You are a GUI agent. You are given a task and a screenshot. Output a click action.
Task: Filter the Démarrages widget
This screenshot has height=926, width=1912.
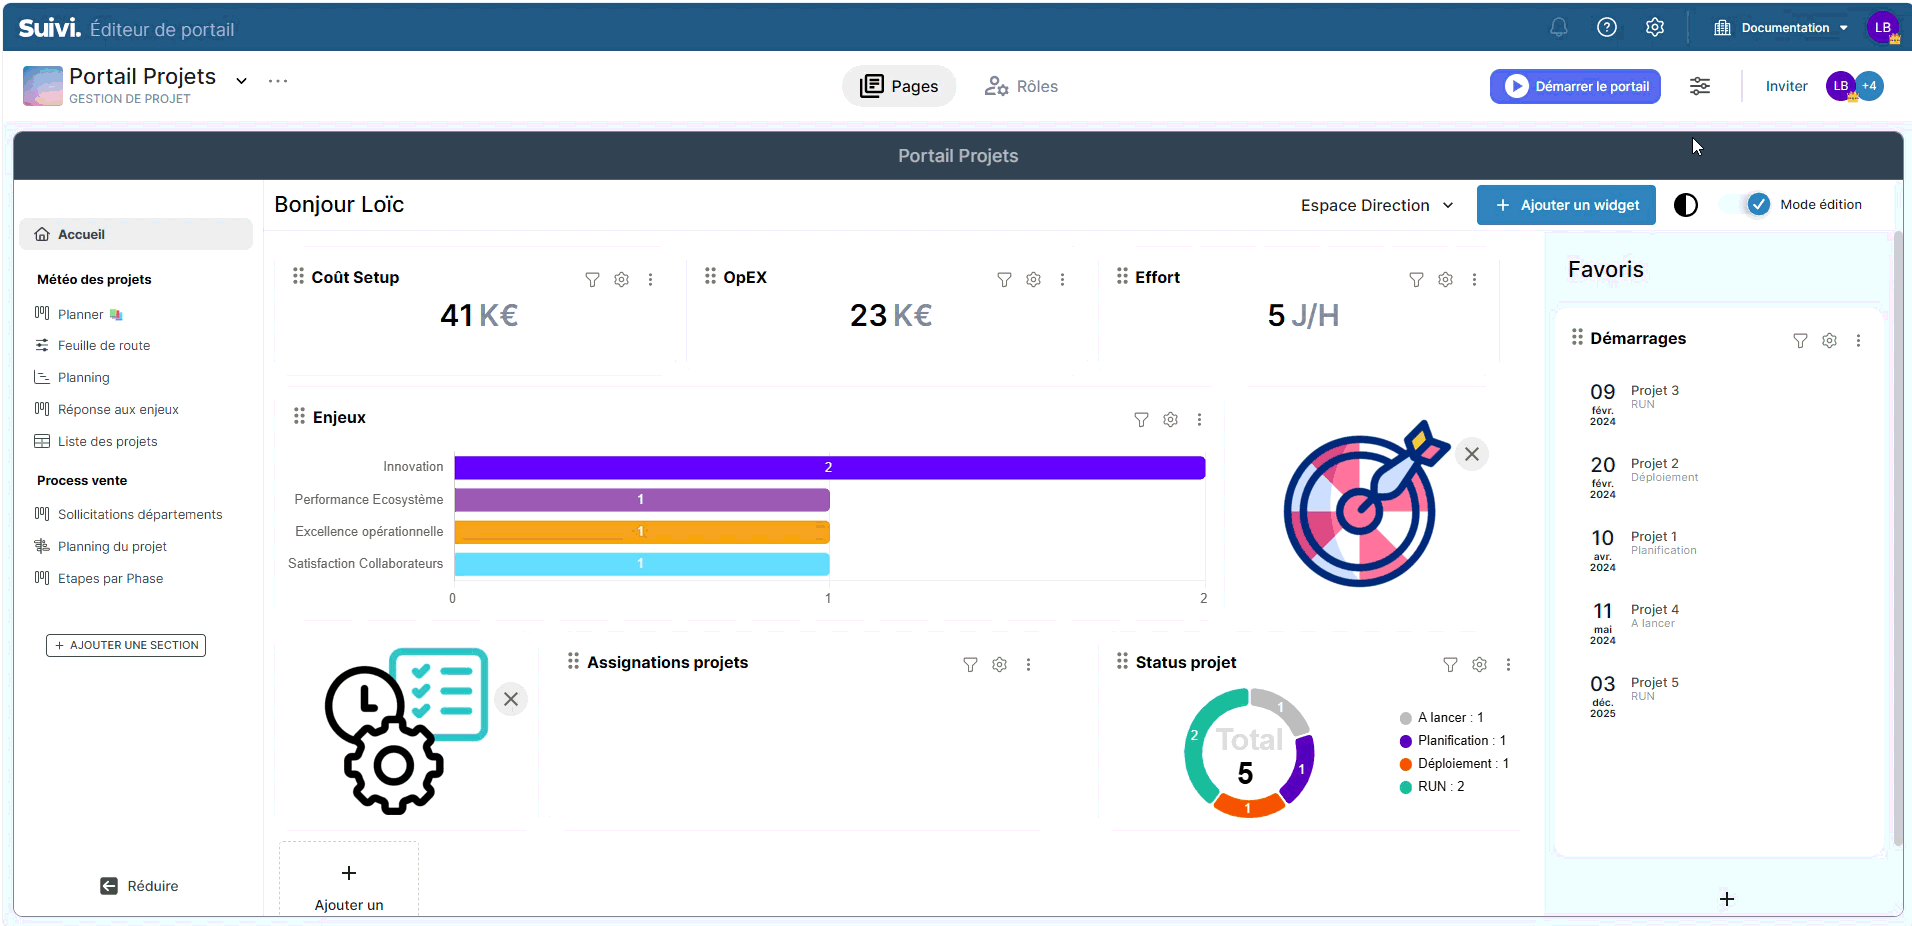coord(1800,341)
